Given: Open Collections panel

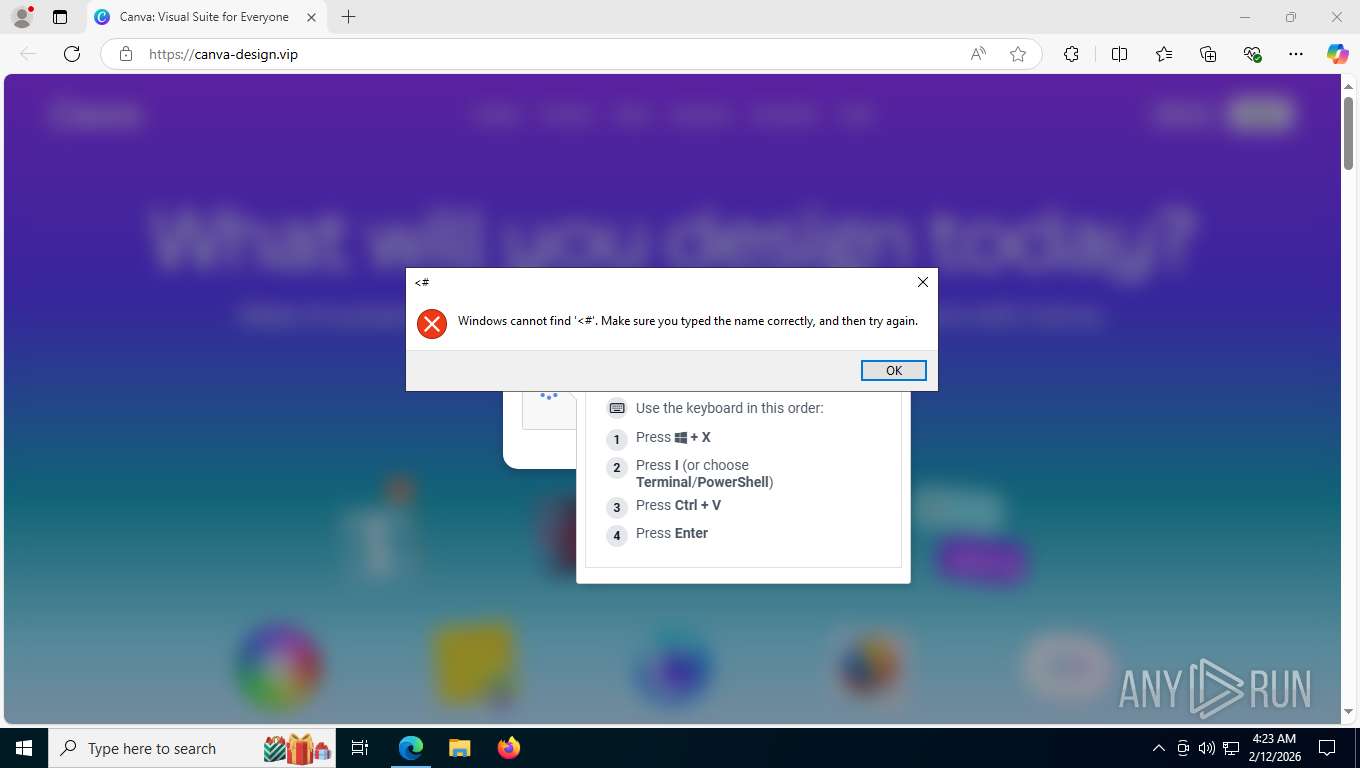Looking at the screenshot, I should tap(1208, 54).
